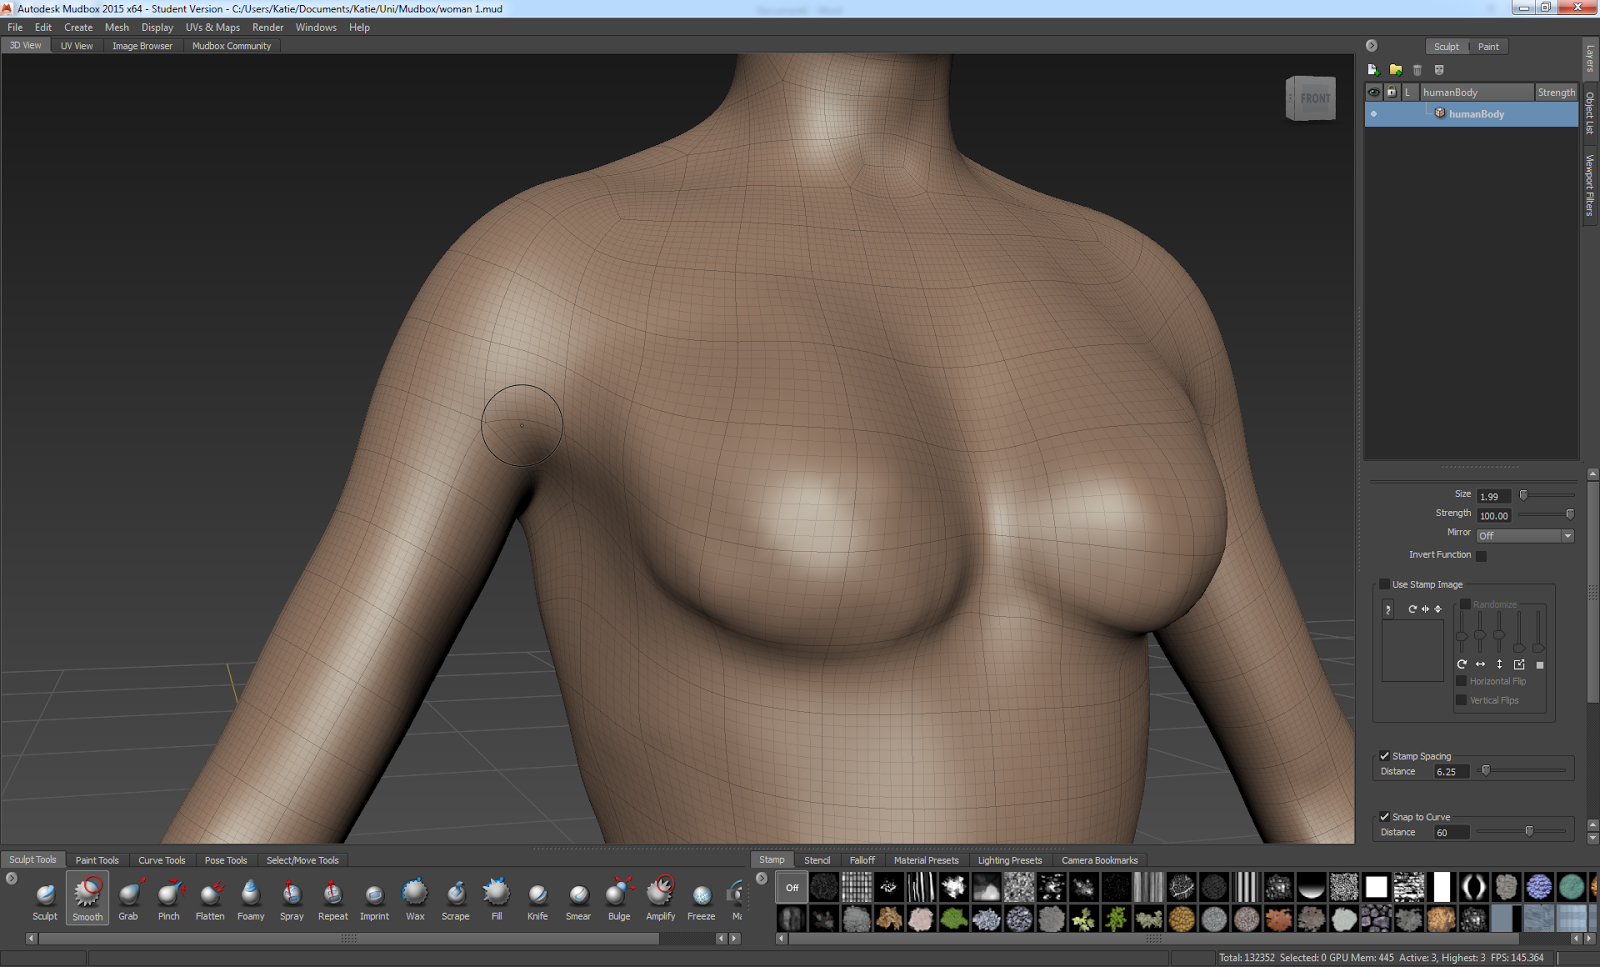Turn off the stamp with the Off button

[x=792, y=887]
